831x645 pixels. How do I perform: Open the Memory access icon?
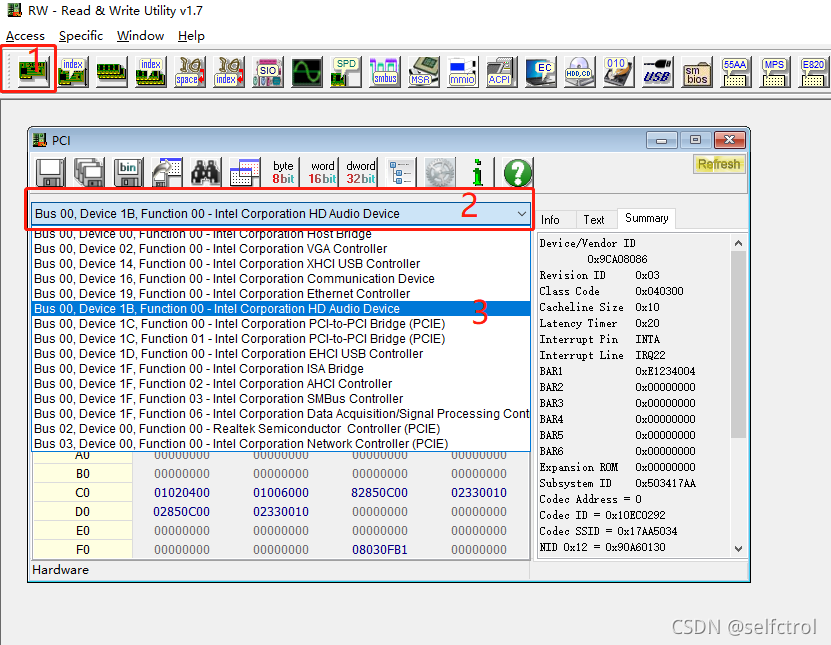[x=111, y=72]
